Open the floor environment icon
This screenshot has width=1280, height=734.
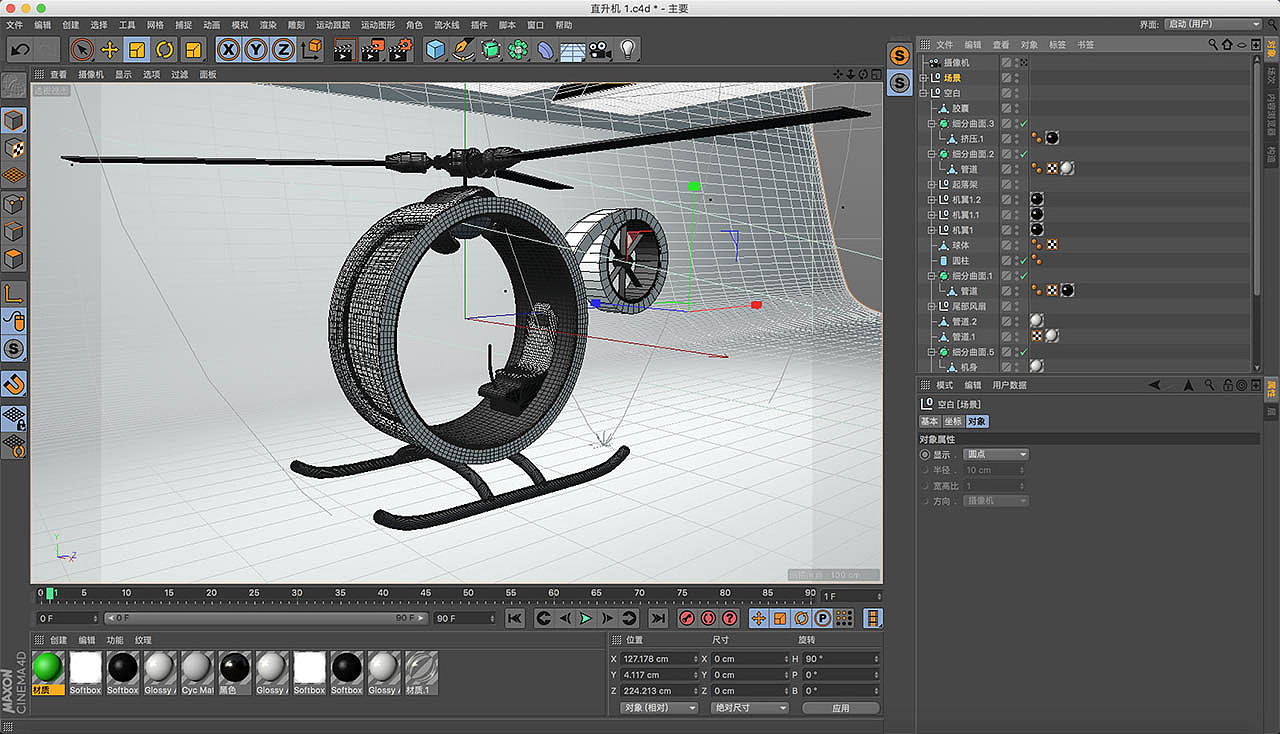(x=573, y=49)
